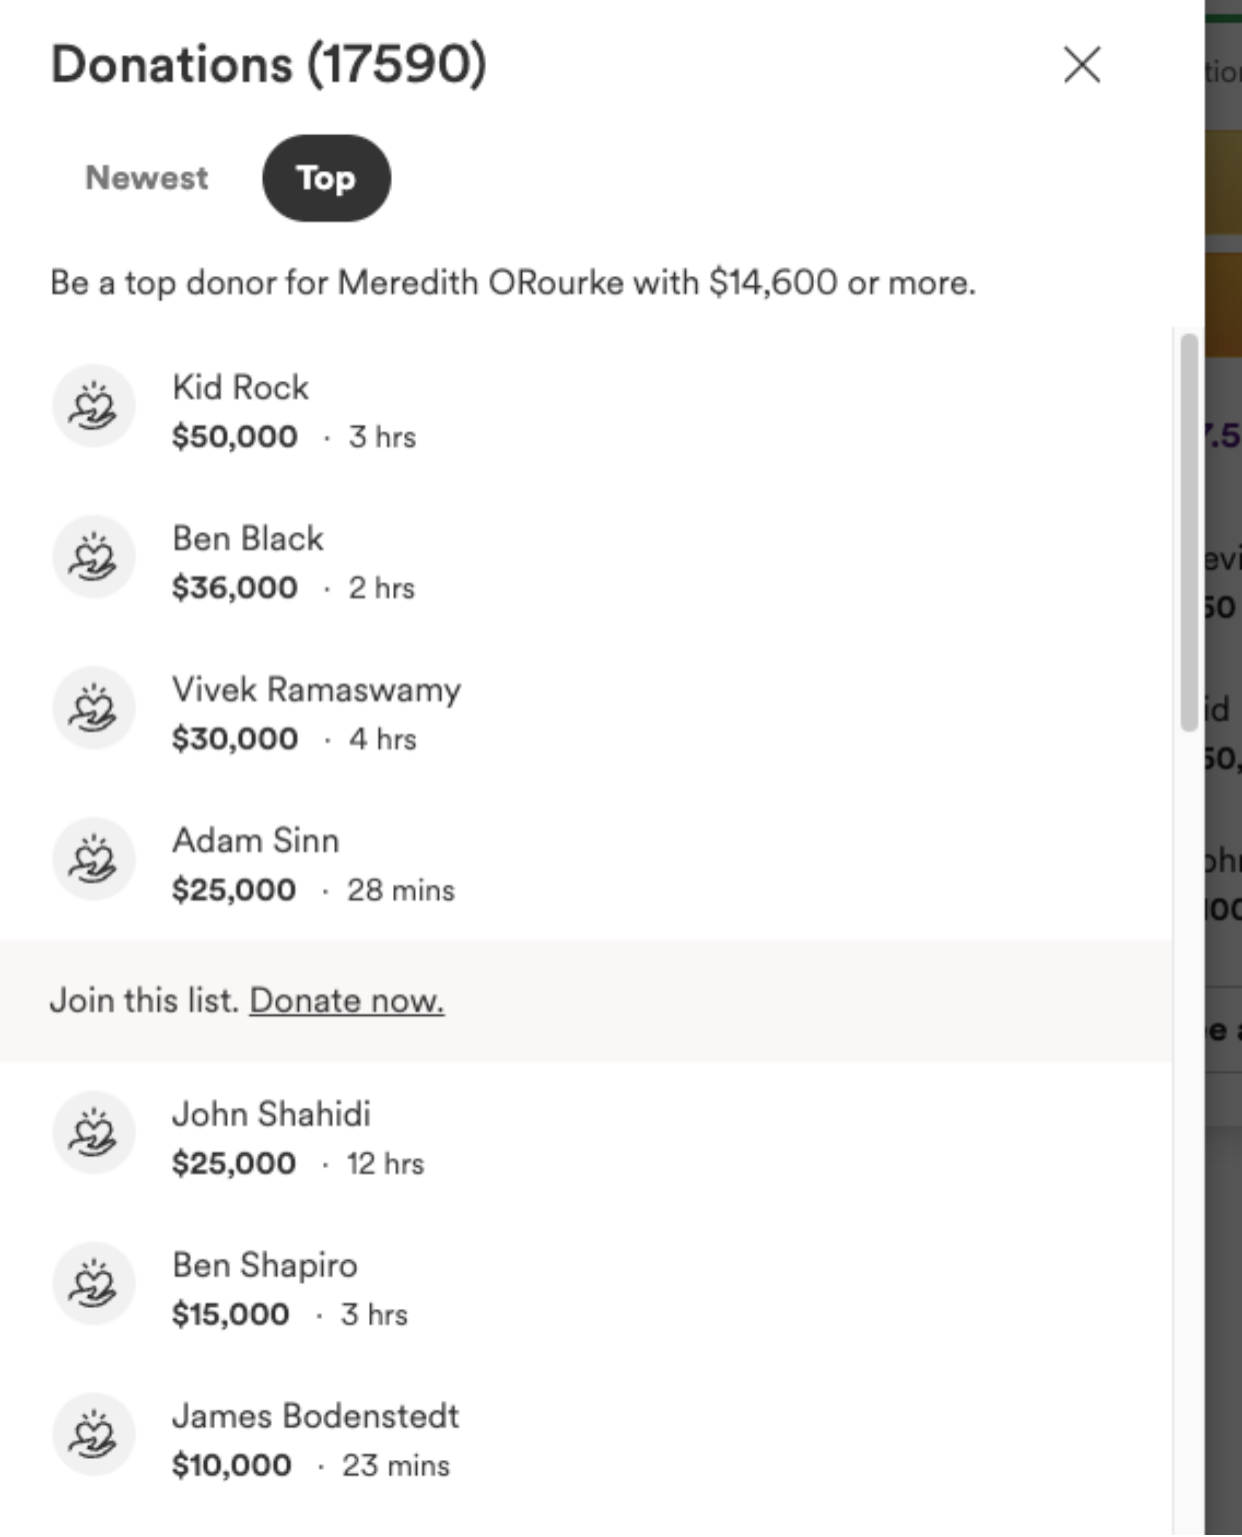
Task: Click the Donations (17590) heading
Action: 269,64
